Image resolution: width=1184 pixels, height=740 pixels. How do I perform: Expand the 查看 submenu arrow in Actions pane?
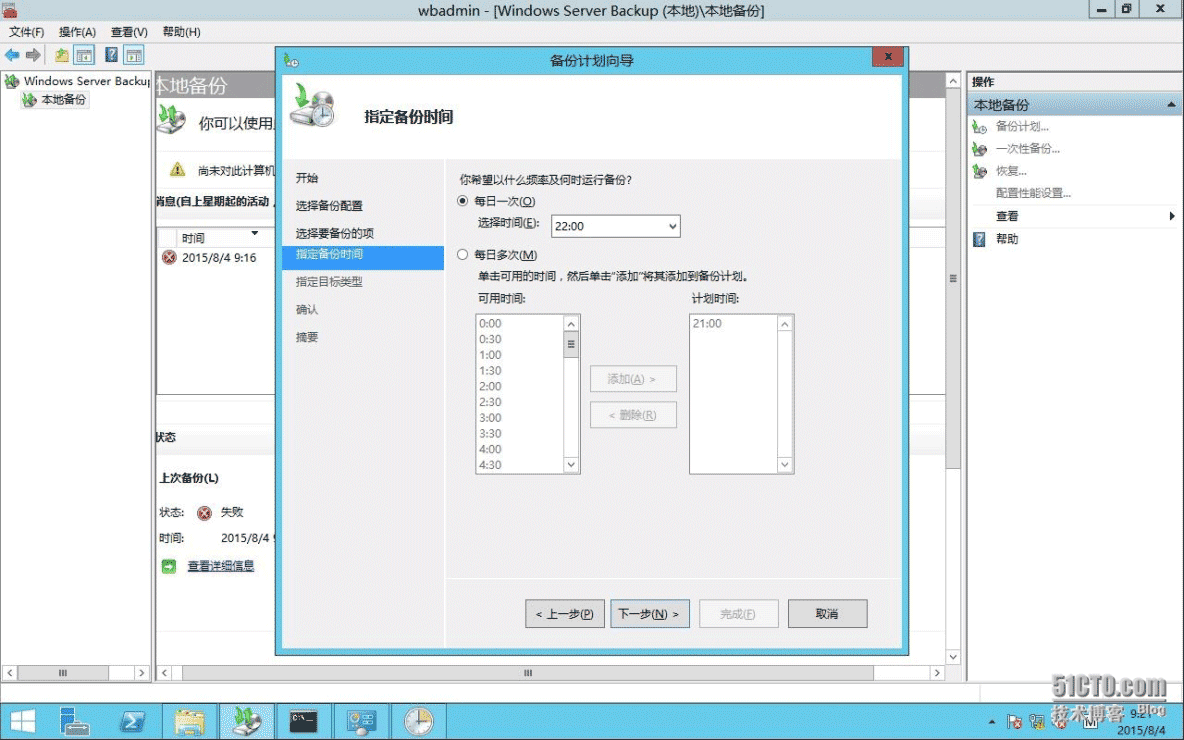pyautogui.click(x=1172, y=216)
